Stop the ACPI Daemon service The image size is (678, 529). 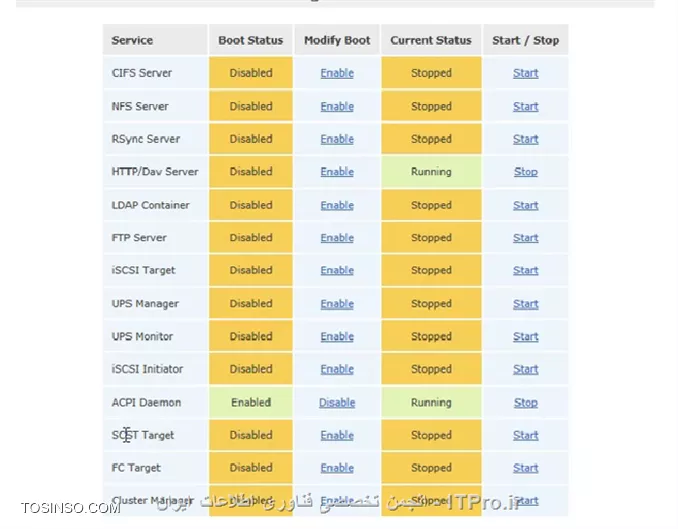[x=525, y=403]
